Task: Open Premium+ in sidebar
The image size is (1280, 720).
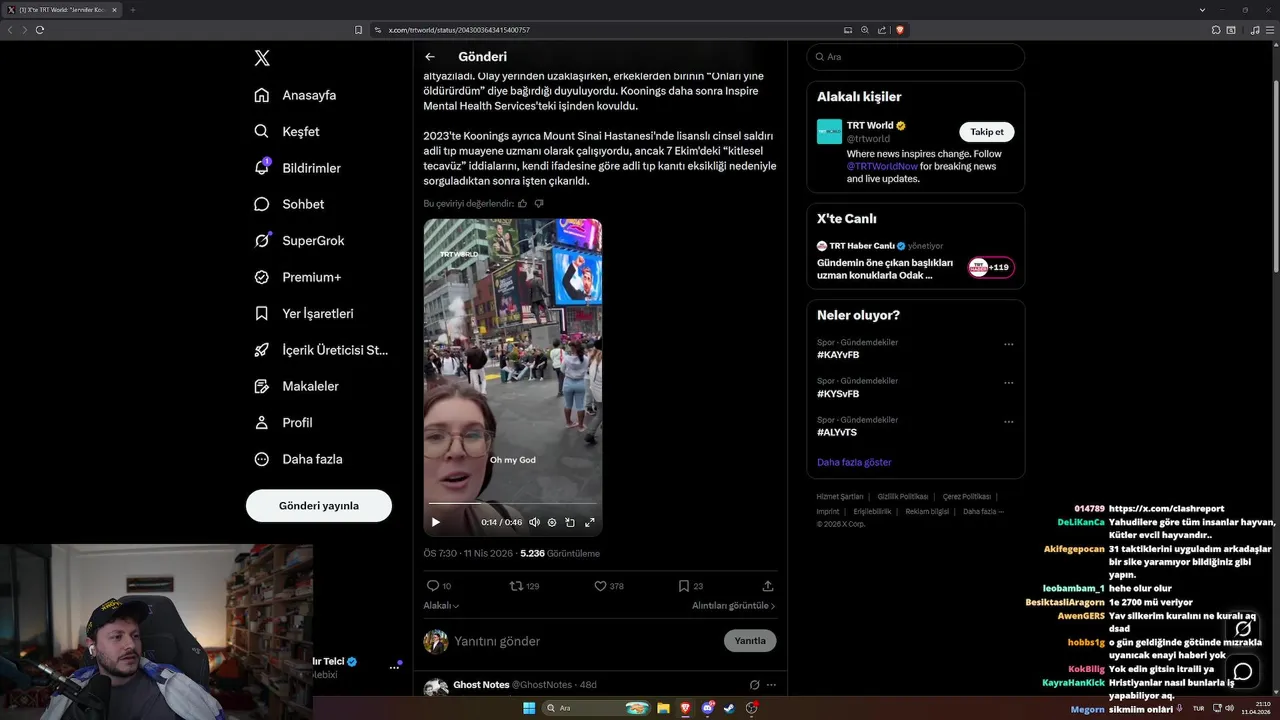Action: pyautogui.click(x=297, y=277)
